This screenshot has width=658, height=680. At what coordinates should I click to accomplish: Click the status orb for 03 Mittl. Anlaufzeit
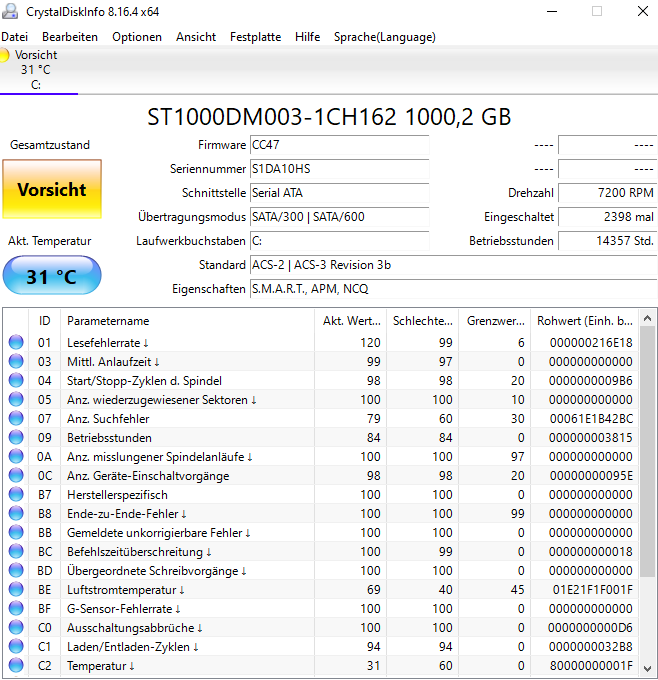(x=16, y=361)
